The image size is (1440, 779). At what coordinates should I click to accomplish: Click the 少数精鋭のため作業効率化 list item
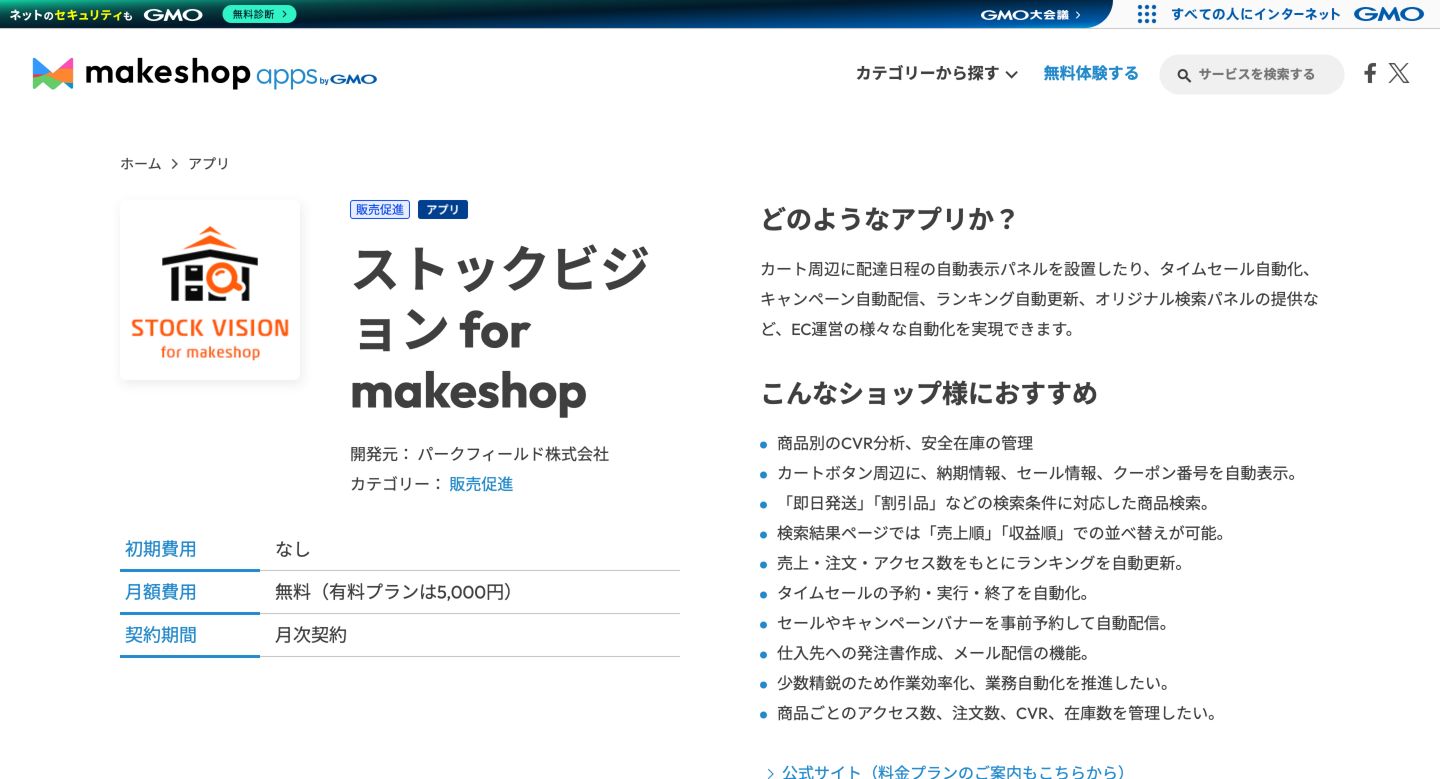pyautogui.click(x=973, y=683)
